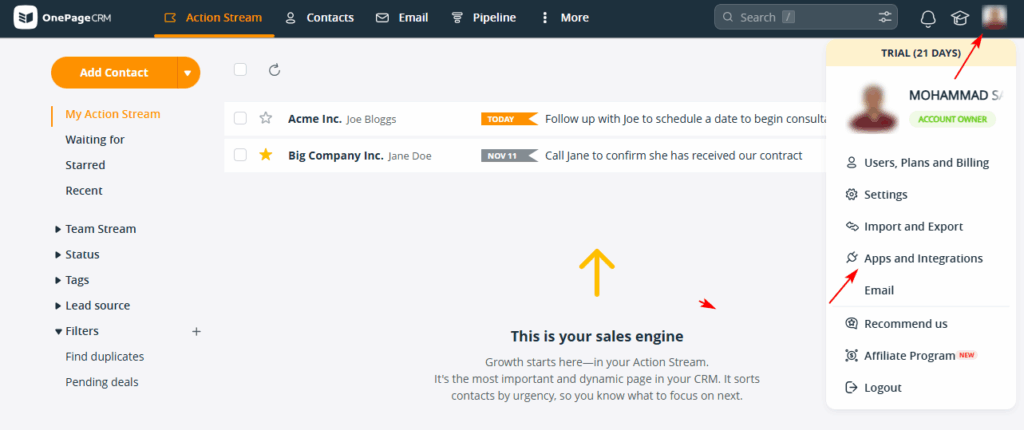Click the OnePageCRM logo
Image resolution: width=1024 pixels, height=430 pixels.
(63, 18)
